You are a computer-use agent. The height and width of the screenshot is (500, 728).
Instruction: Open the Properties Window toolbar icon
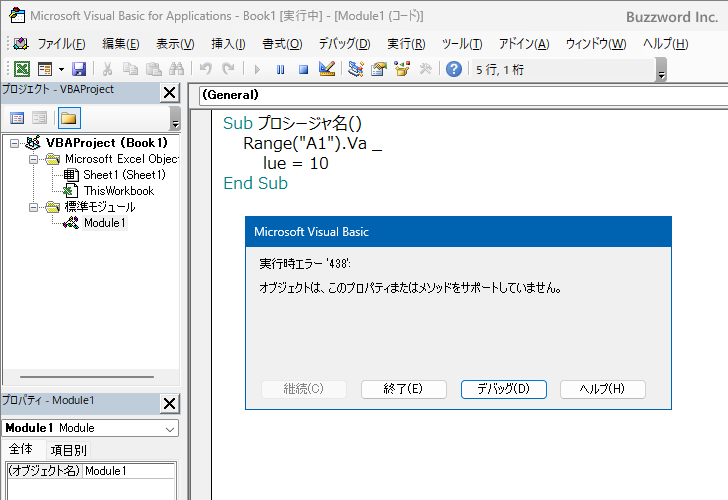click(x=379, y=69)
